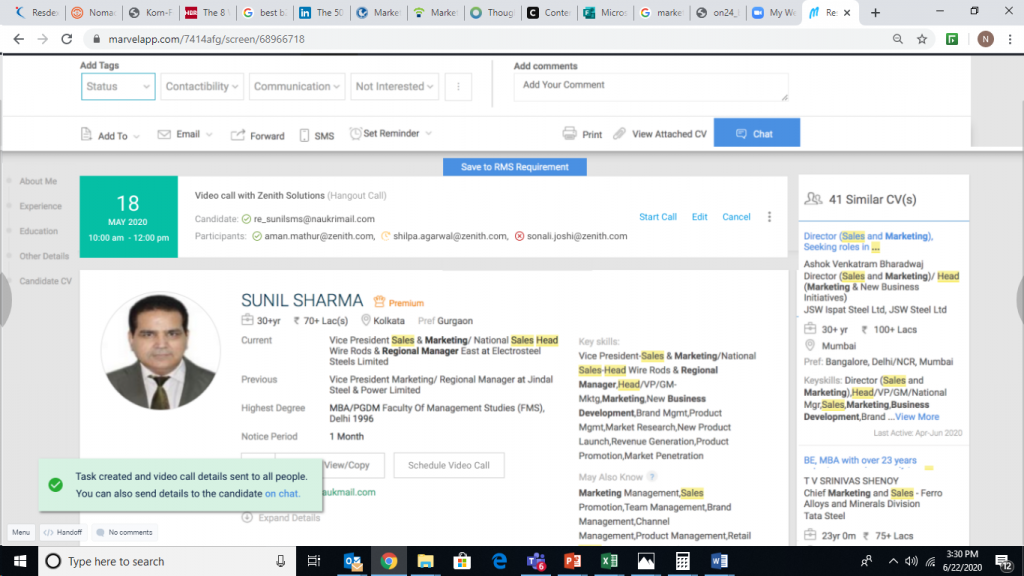Click the SMS phone icon
This screenshot has width=1024, height=576.
tap(304, 135)
